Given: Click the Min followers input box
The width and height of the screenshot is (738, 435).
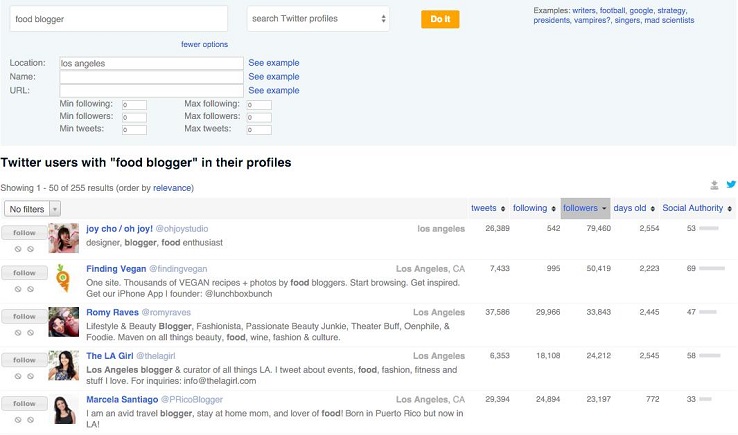Looking at the screenshot, I should [x=133, y=117].
